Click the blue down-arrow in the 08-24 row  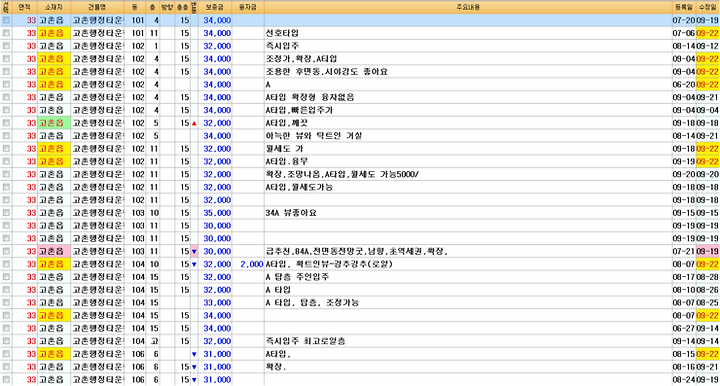194,380
